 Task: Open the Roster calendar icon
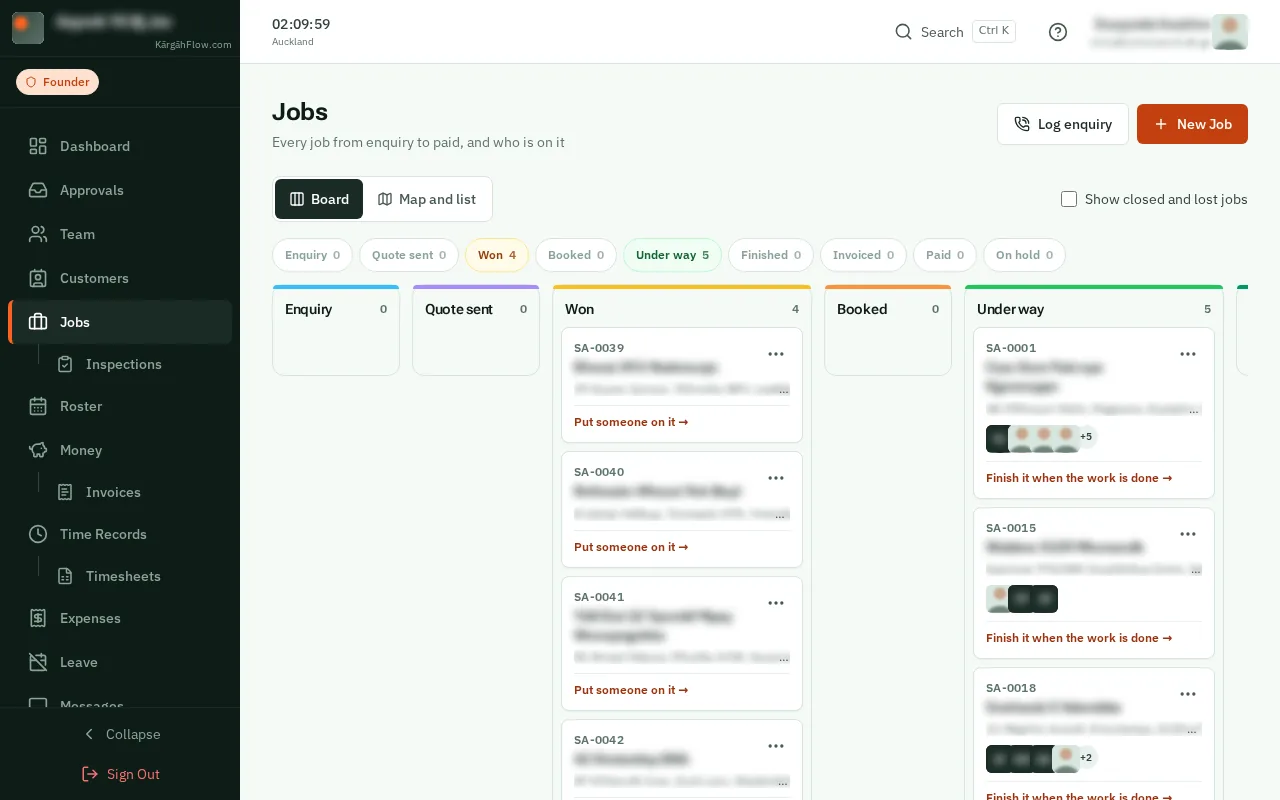[38, 406]
